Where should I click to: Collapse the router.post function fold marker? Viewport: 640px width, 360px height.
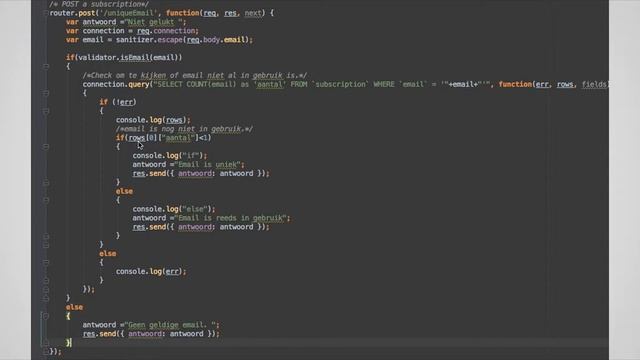click(x=46, y=13)
